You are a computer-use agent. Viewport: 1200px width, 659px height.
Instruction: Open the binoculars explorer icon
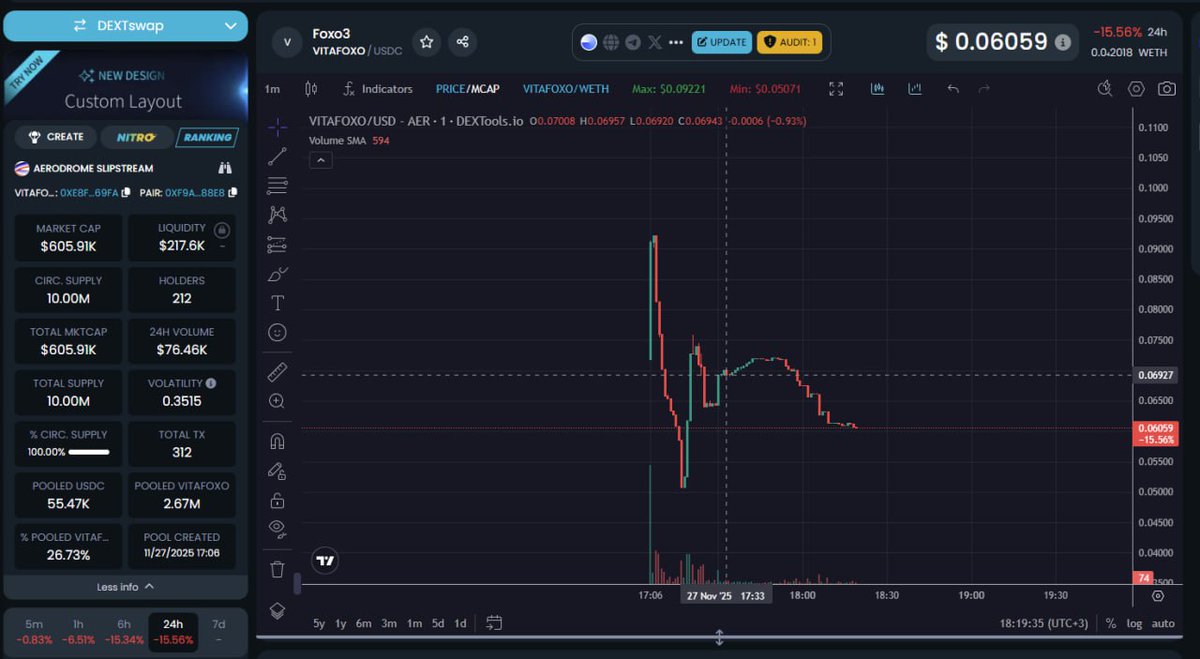(225, 168)
